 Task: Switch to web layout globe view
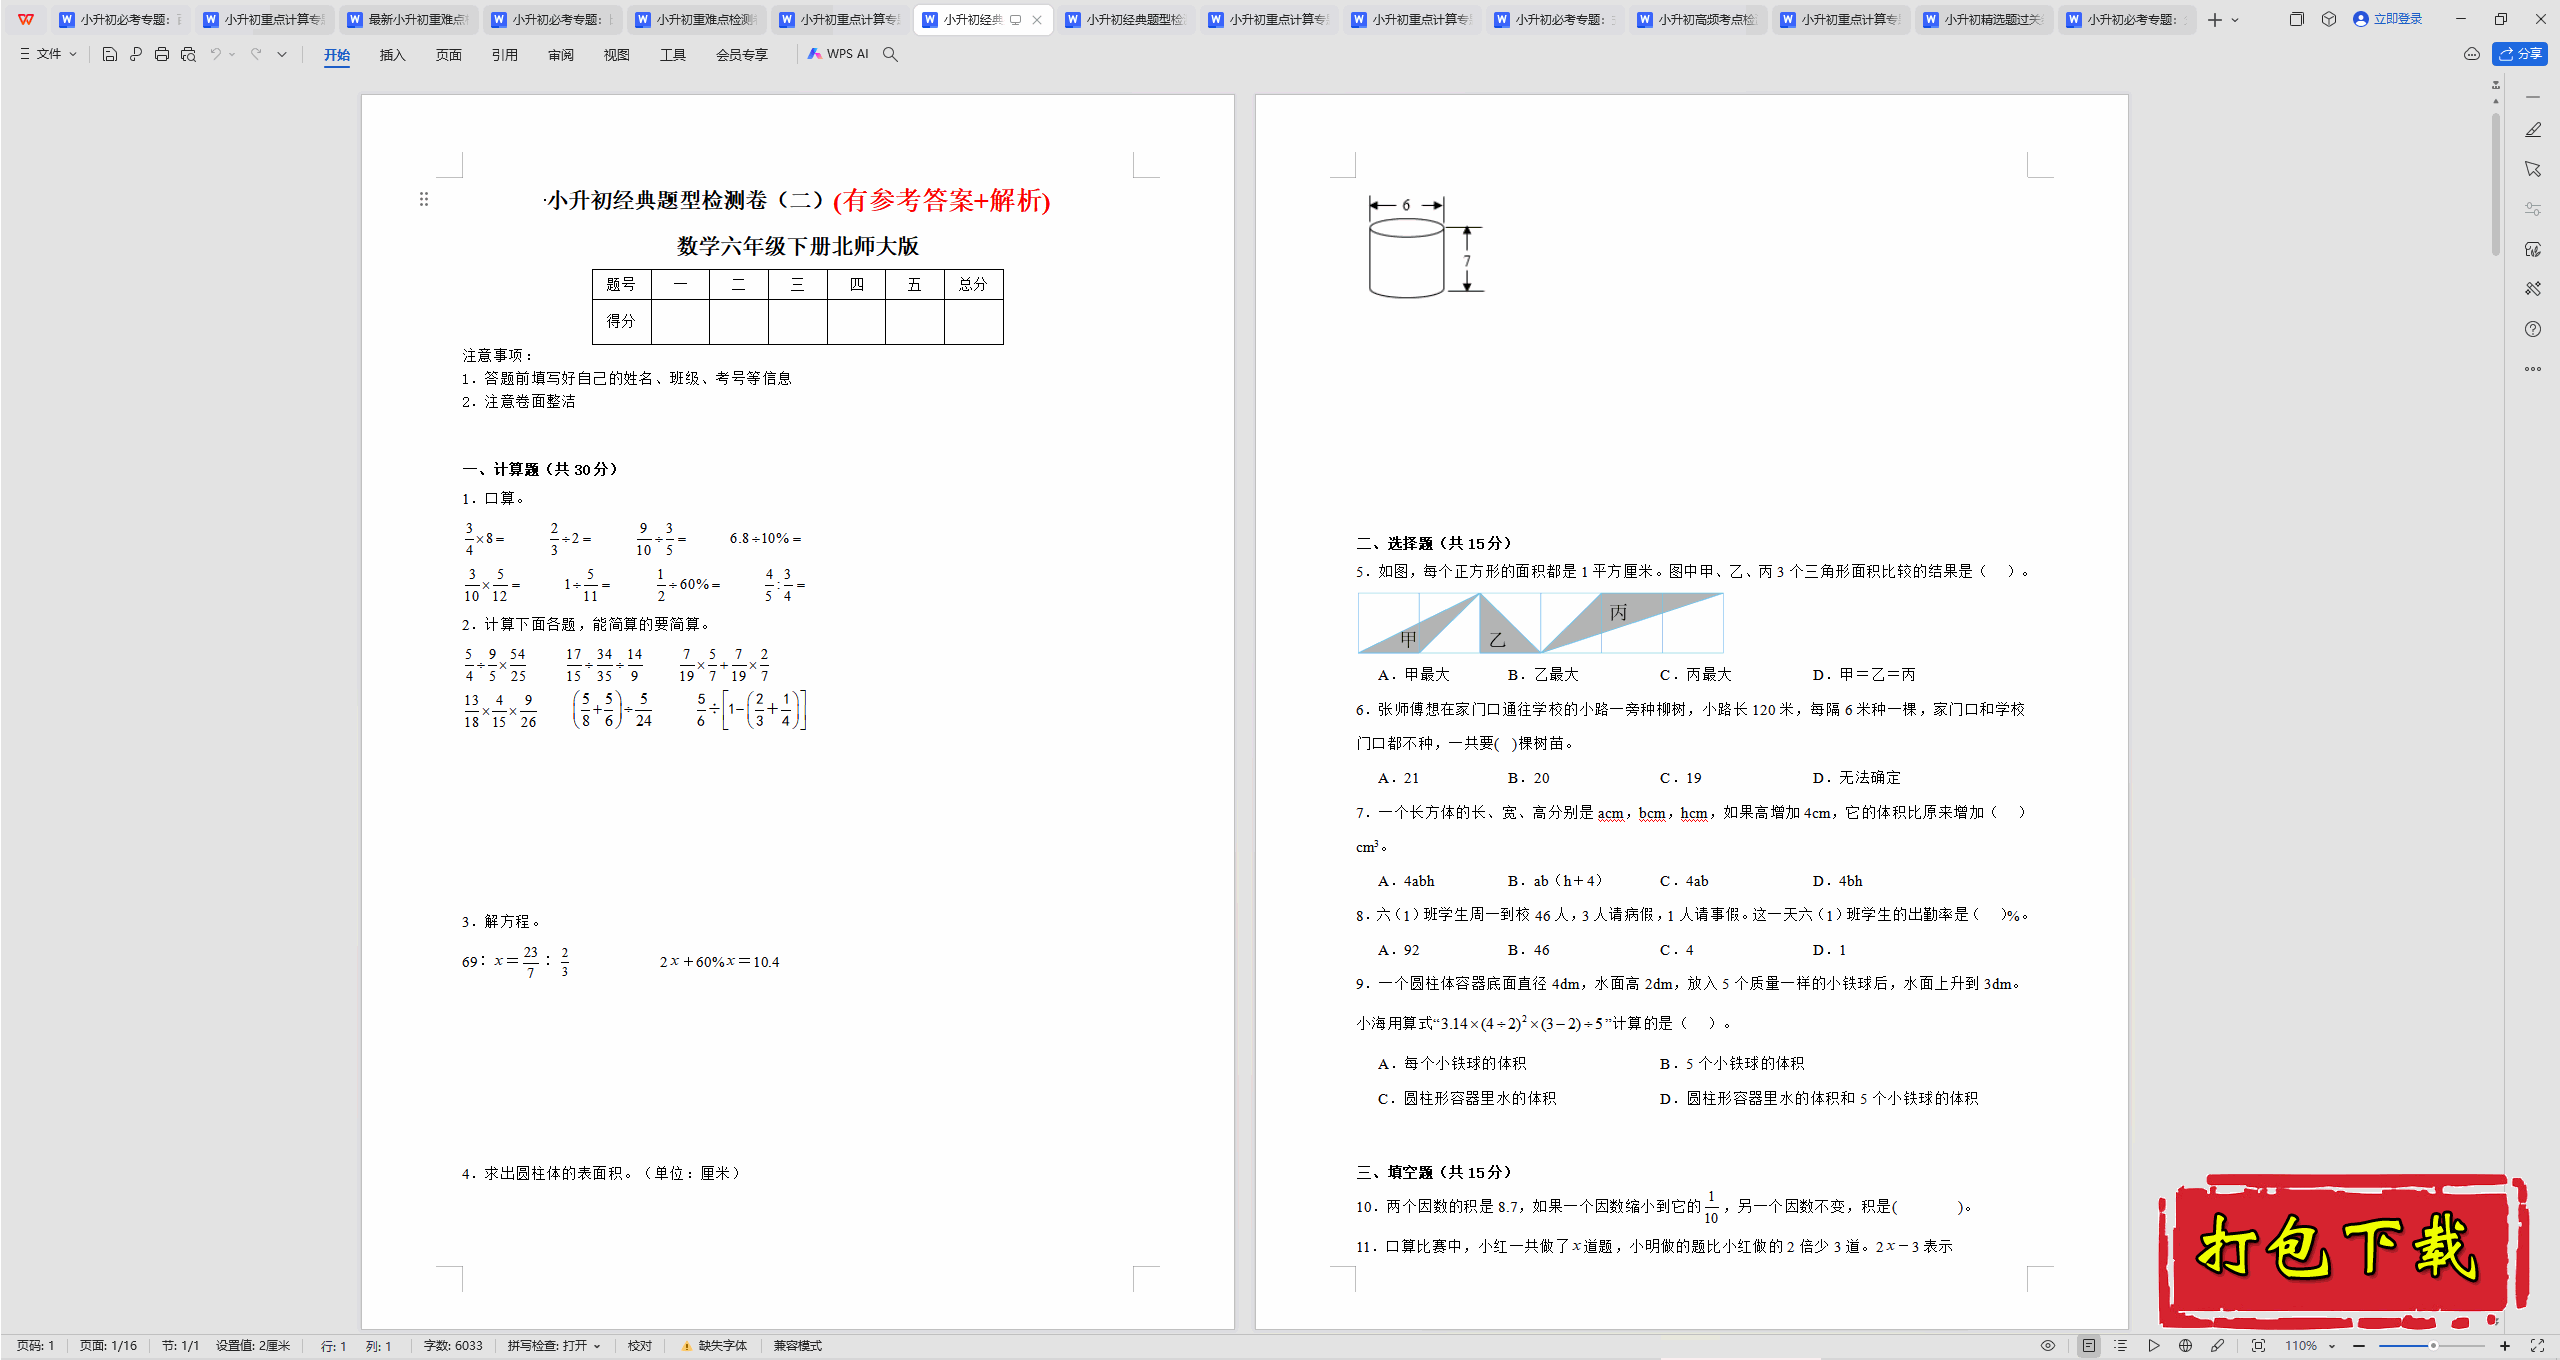(2185, 1346)
